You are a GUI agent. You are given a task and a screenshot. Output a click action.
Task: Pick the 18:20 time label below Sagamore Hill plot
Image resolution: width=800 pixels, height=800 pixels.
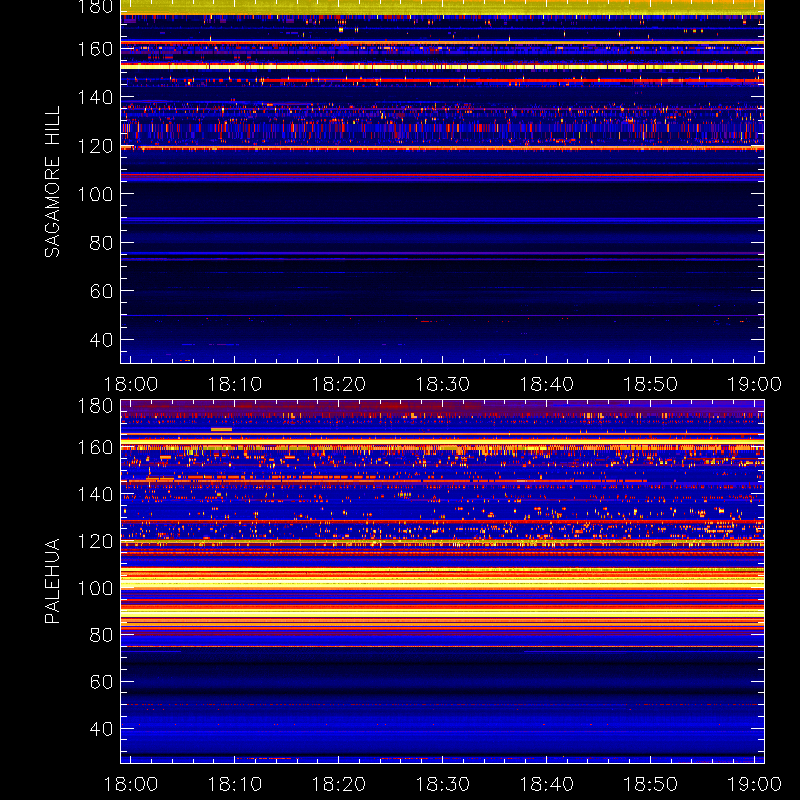pos(339,384)
